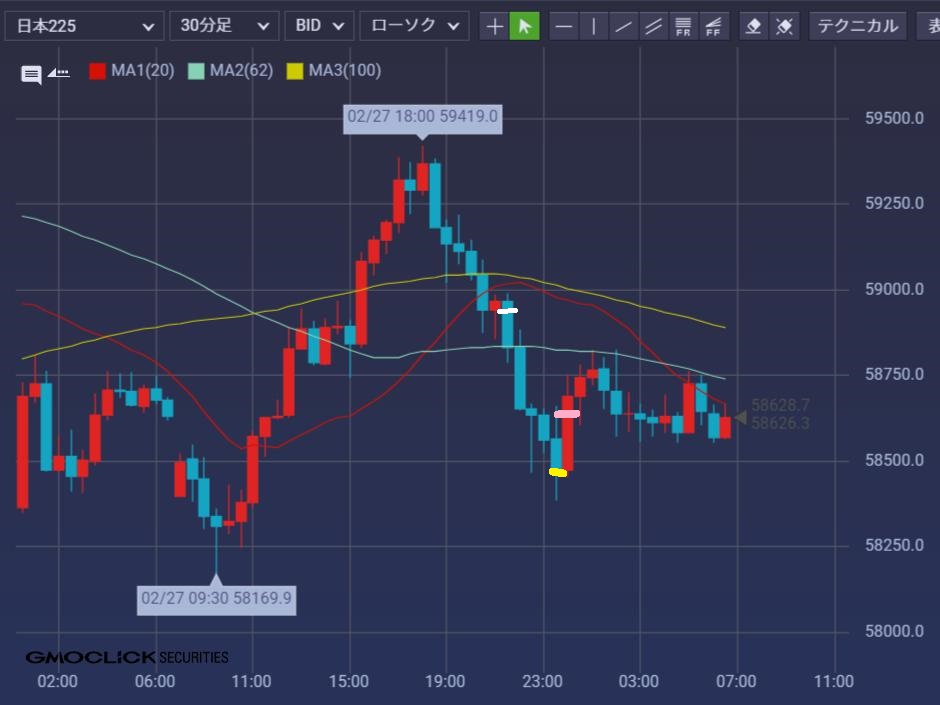Select the trend line drawing tool

point(624,26)
